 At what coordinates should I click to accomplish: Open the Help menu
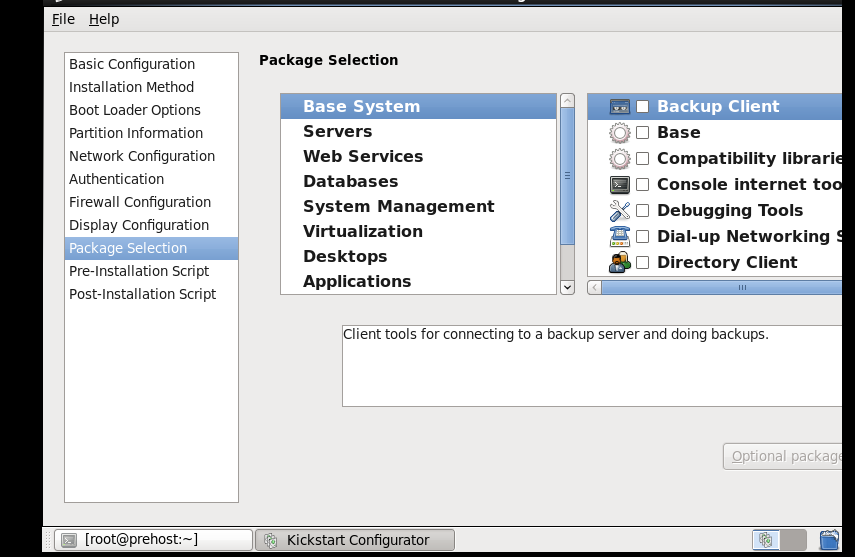104,19
